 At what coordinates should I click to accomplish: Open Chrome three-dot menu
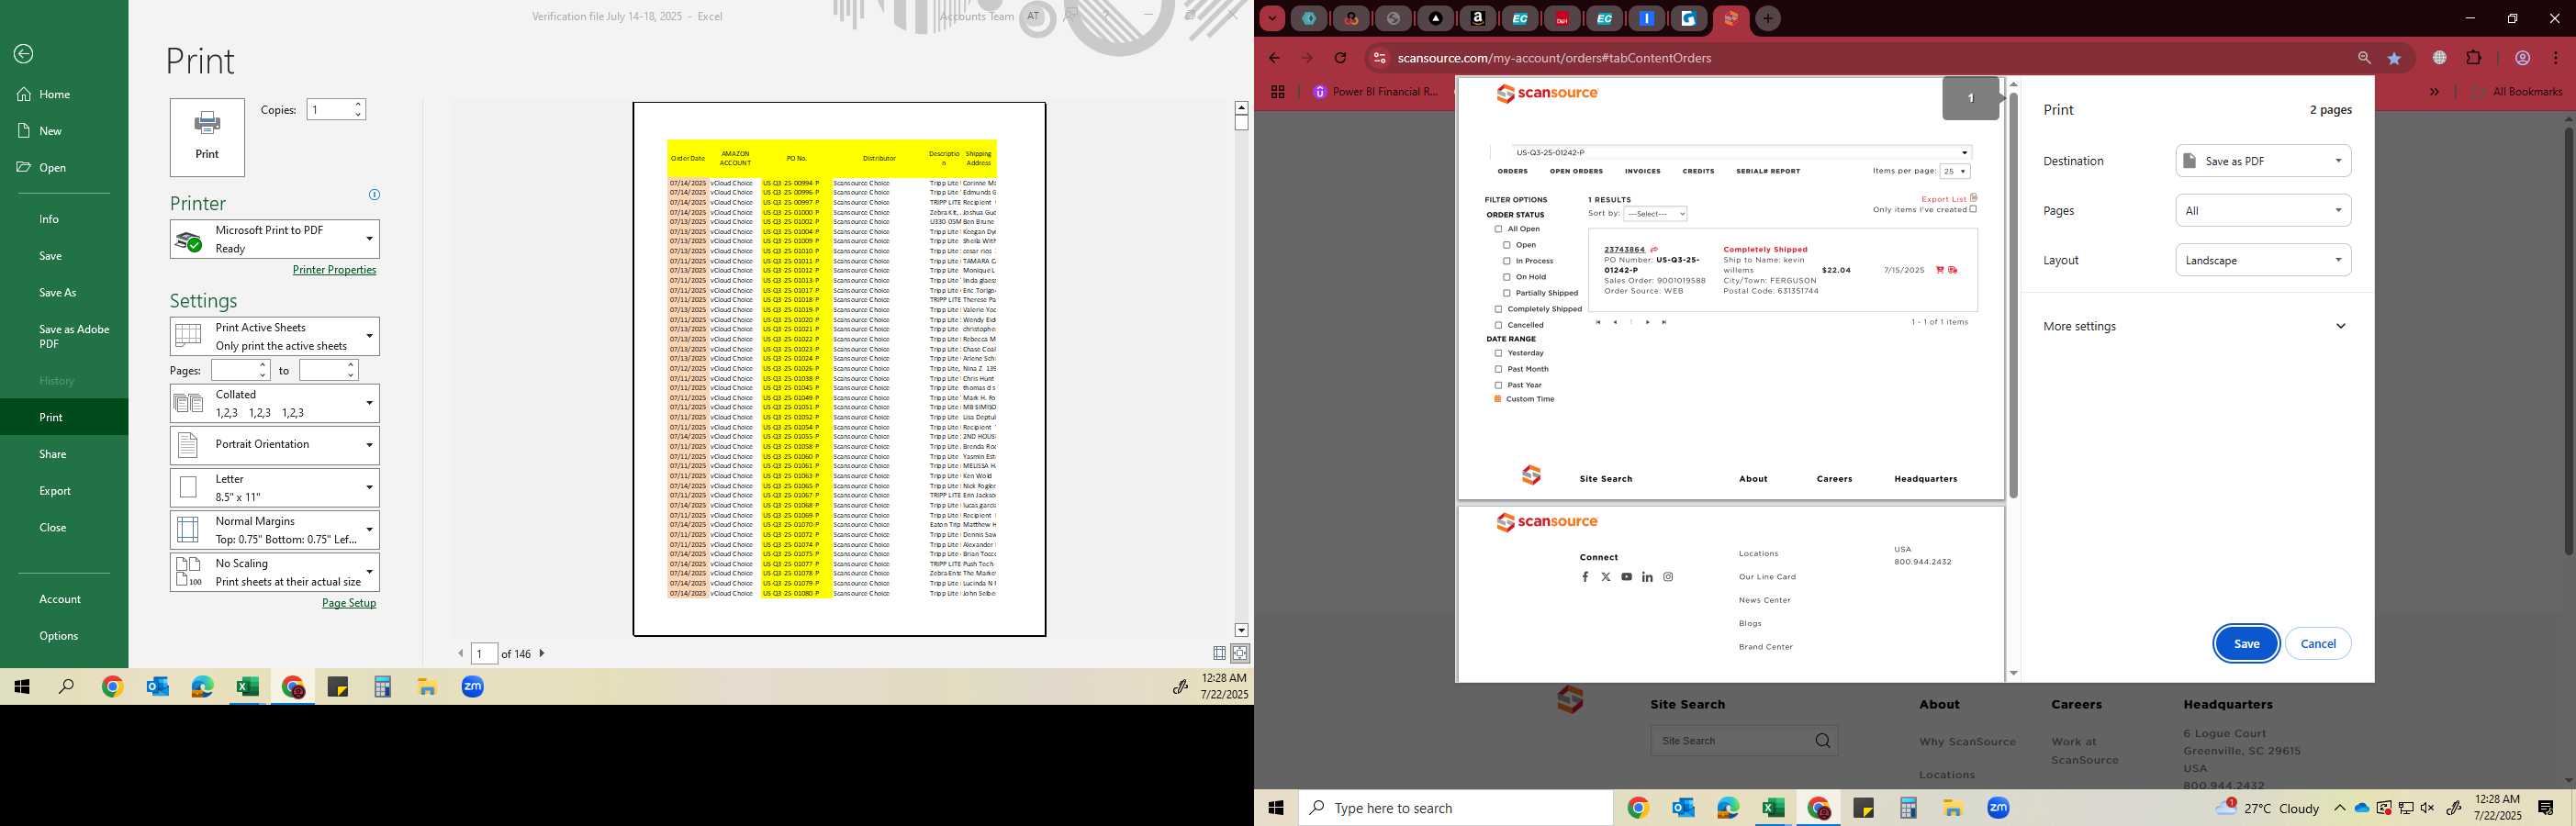[x=2556, y=58]
